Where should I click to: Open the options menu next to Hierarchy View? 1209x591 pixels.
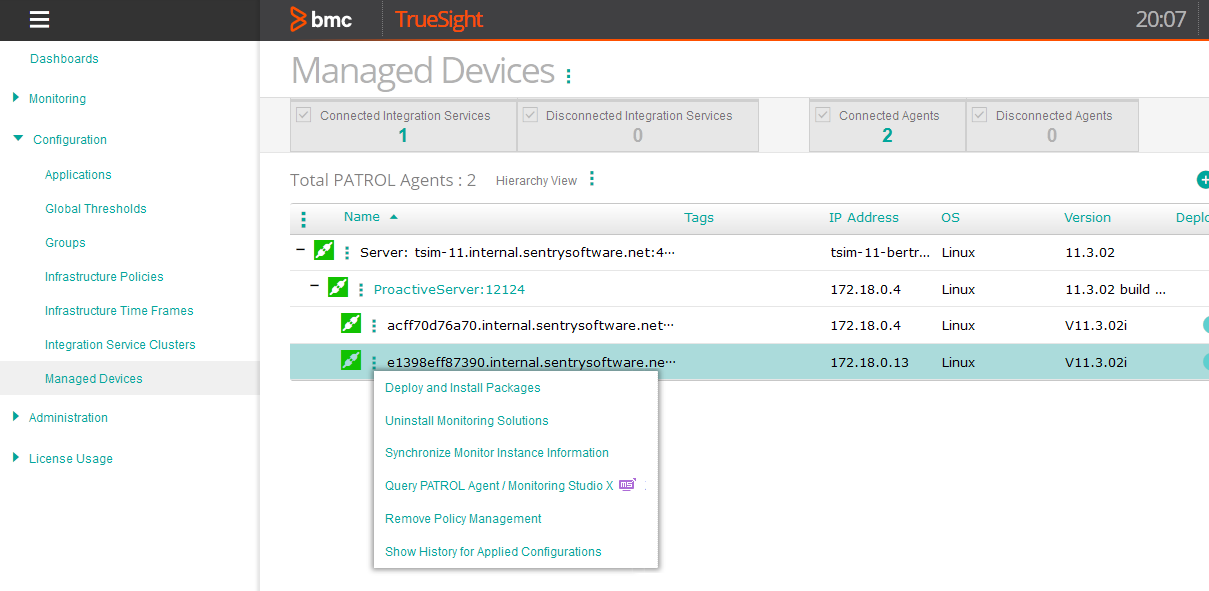(594, 178)
